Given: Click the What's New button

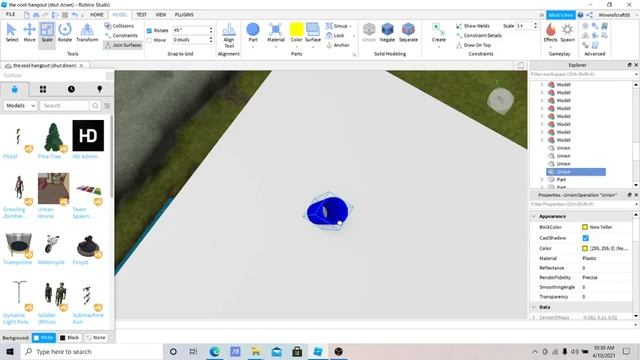Looking at the screenshot, I should (561, 15).
